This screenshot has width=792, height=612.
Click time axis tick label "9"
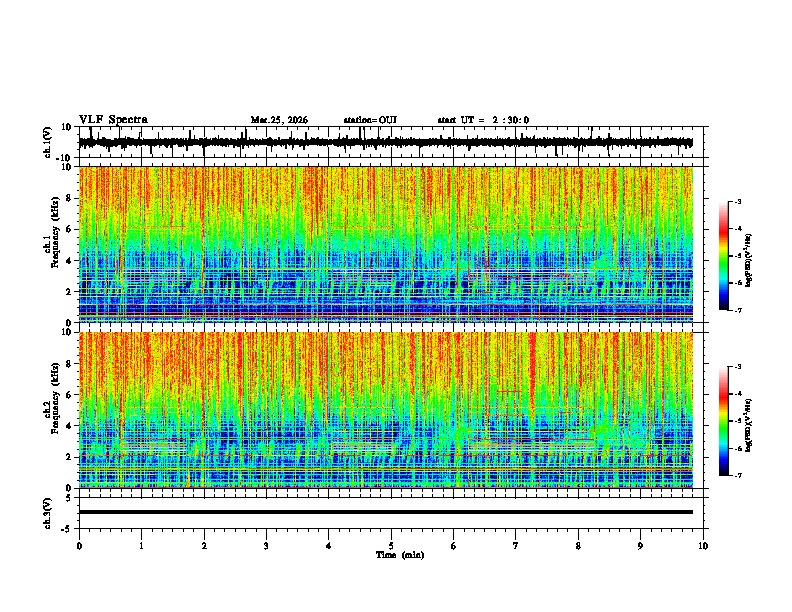tap(640, 546)
